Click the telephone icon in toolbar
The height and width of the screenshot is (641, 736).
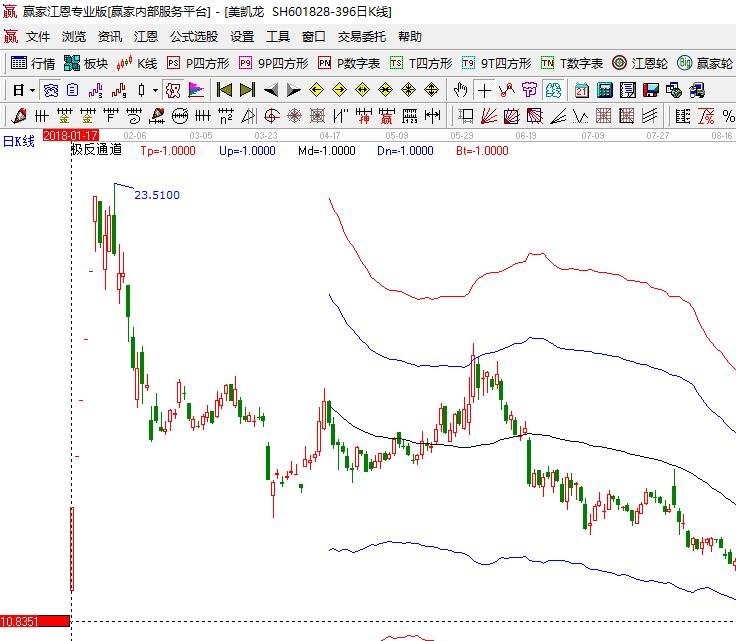click(50, 90)
